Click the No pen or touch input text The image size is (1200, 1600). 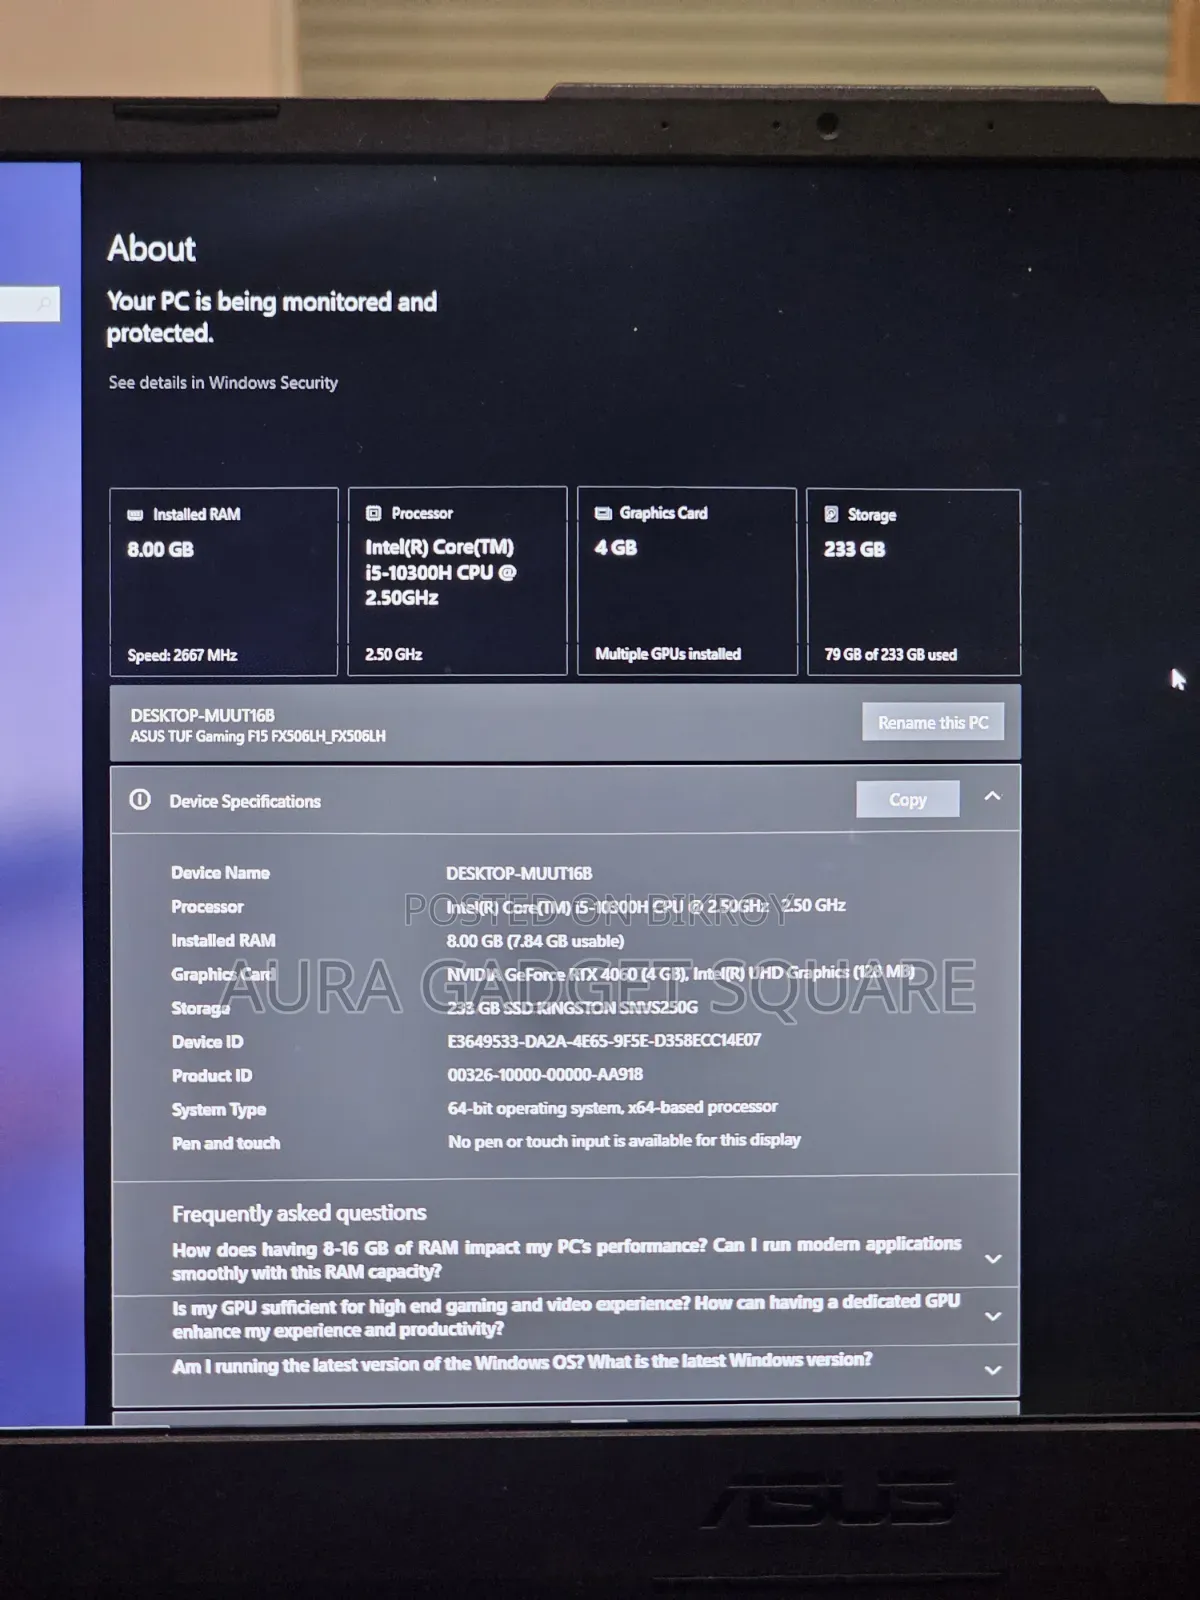click(624, 1141)
